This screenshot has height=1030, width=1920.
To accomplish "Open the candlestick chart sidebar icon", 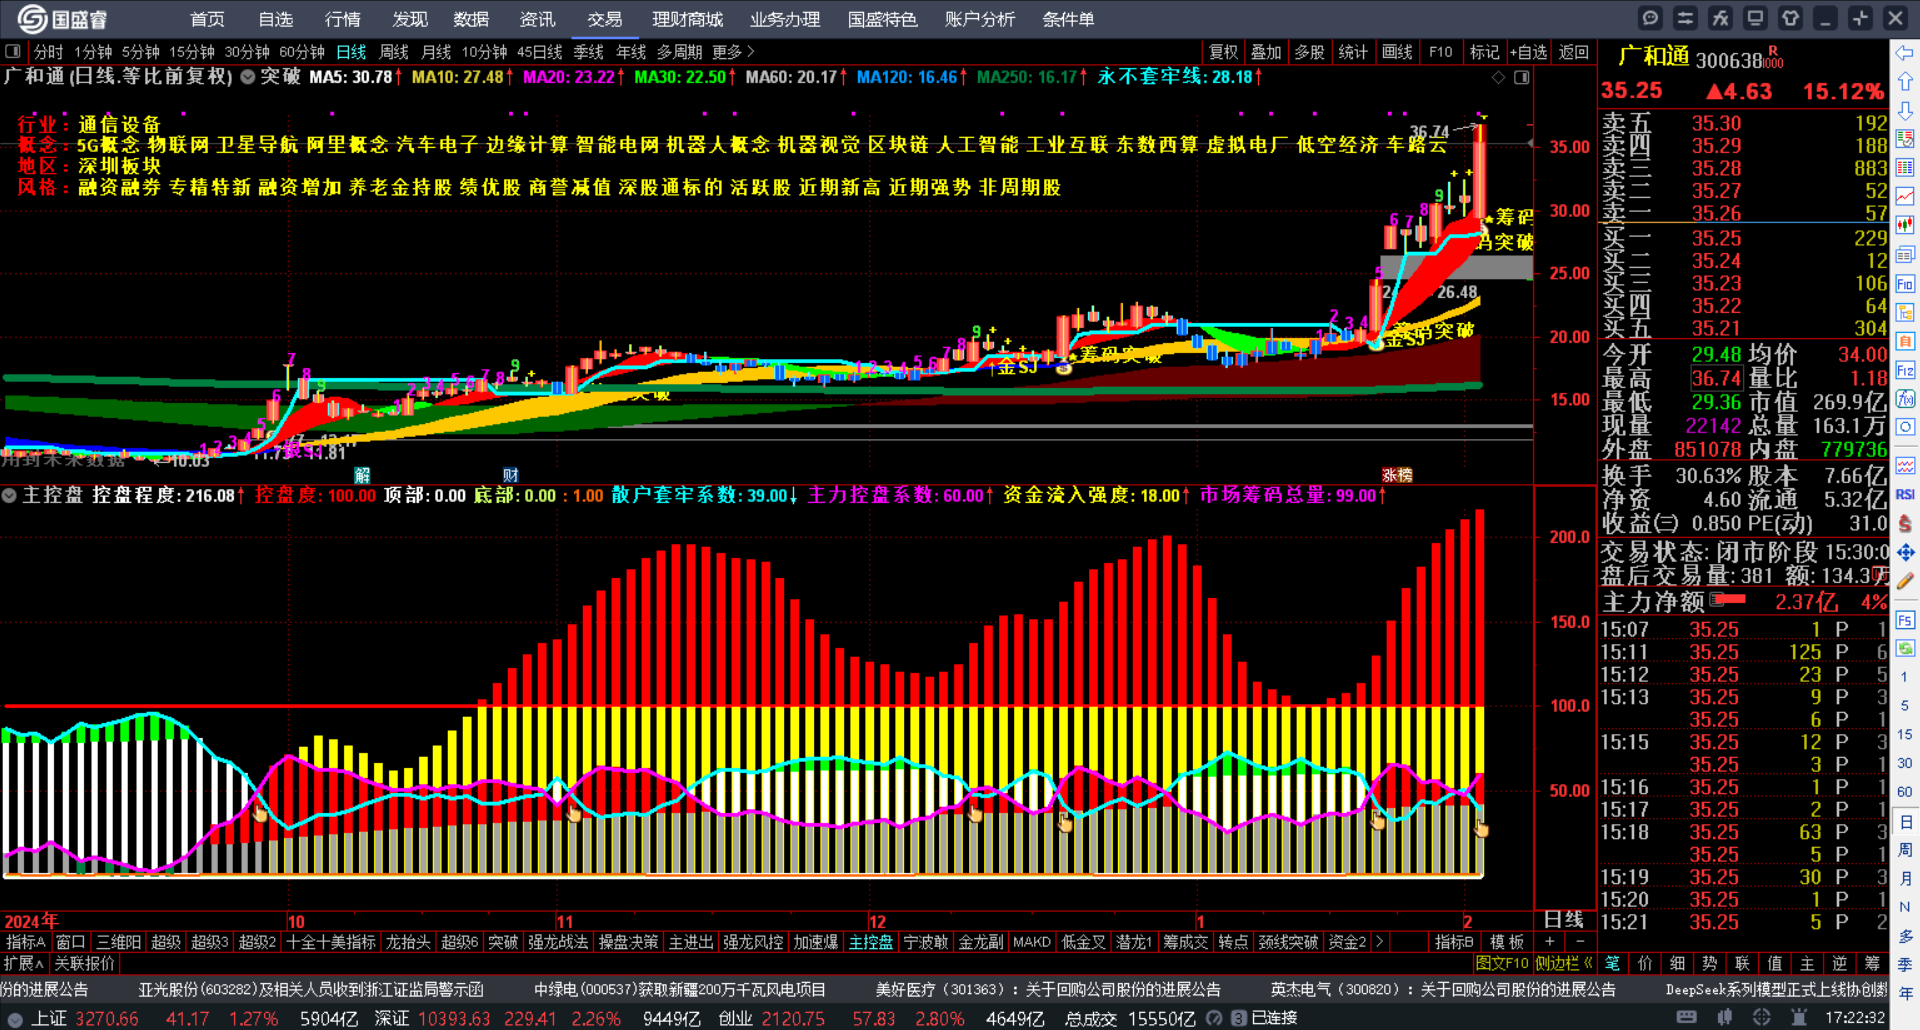I will click(x=1905, y=225).
